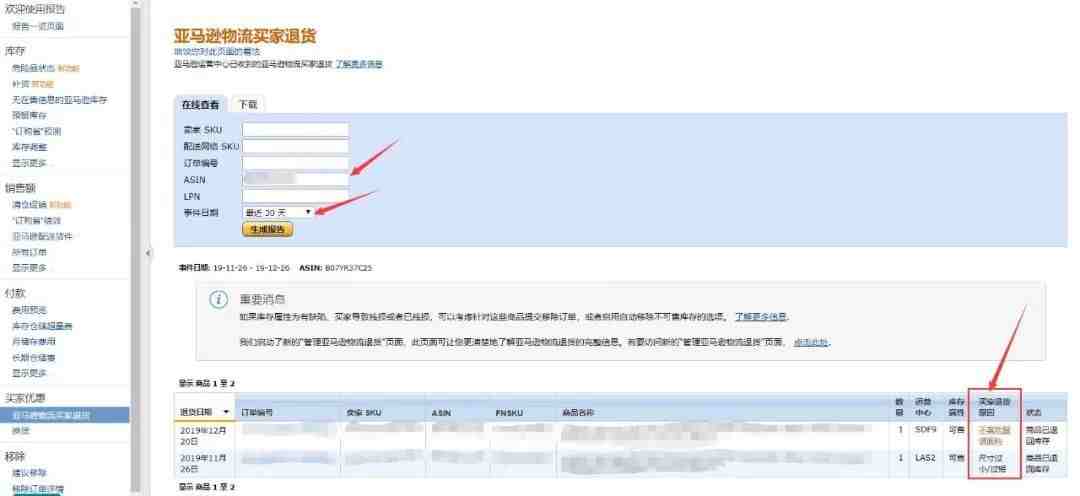This screenshot has width=1080, height=496.
Task: Select the 在线查看 tab
Action: [200, 104]
